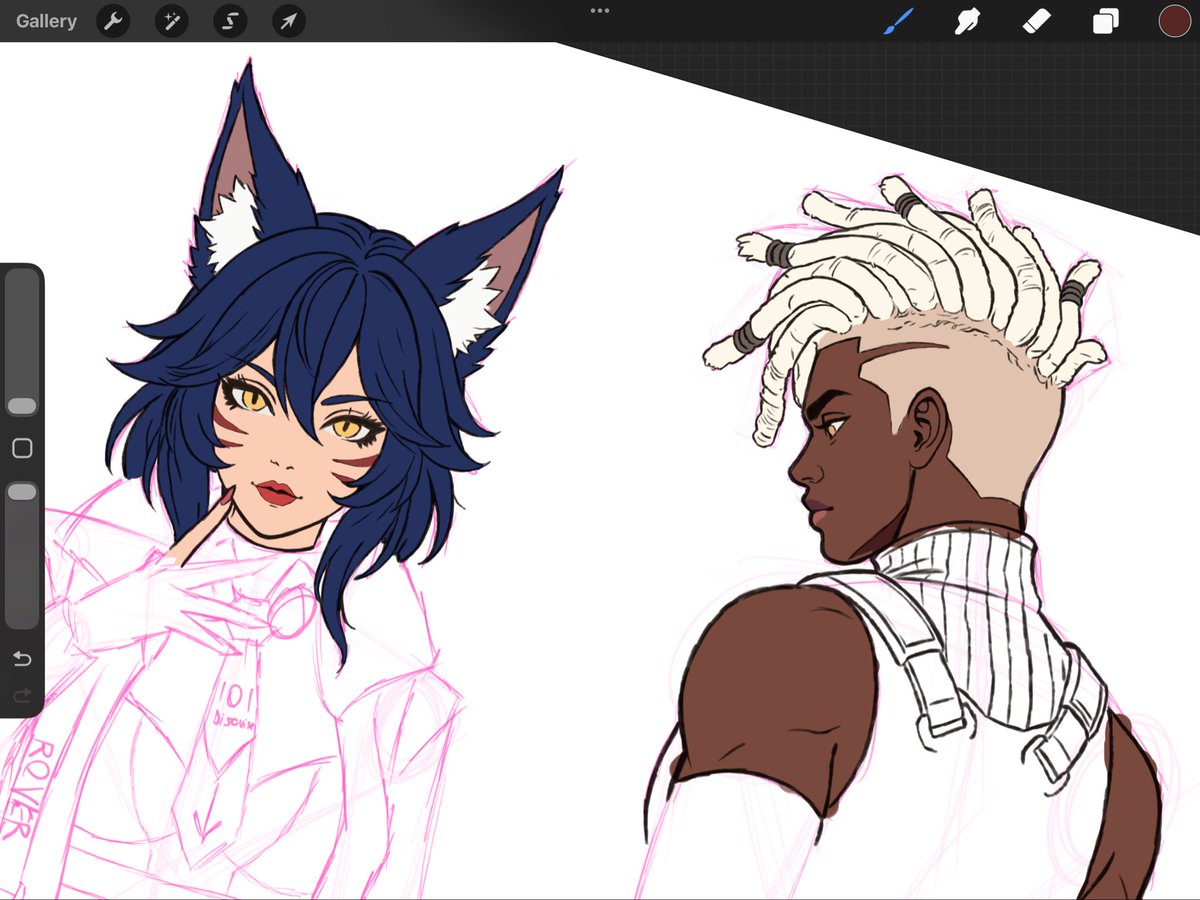Activate the Selection tool

229,21
